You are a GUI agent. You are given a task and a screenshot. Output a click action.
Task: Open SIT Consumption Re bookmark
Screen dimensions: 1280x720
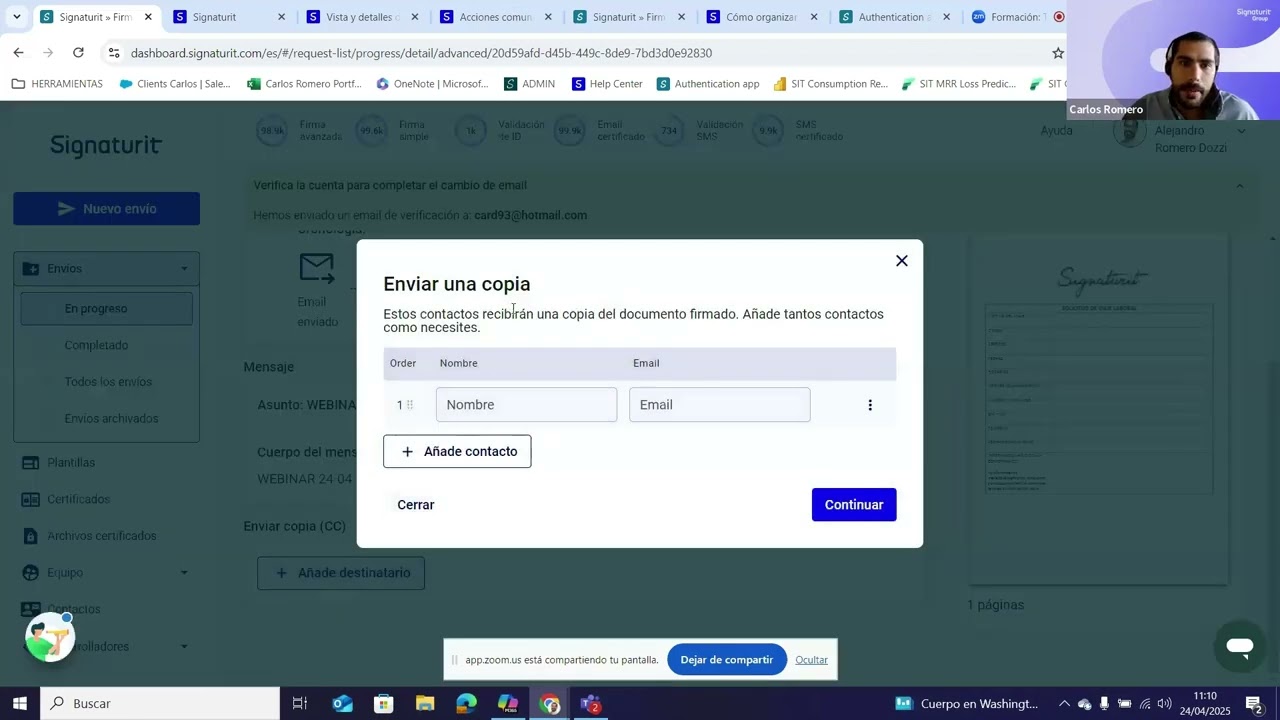830,84
